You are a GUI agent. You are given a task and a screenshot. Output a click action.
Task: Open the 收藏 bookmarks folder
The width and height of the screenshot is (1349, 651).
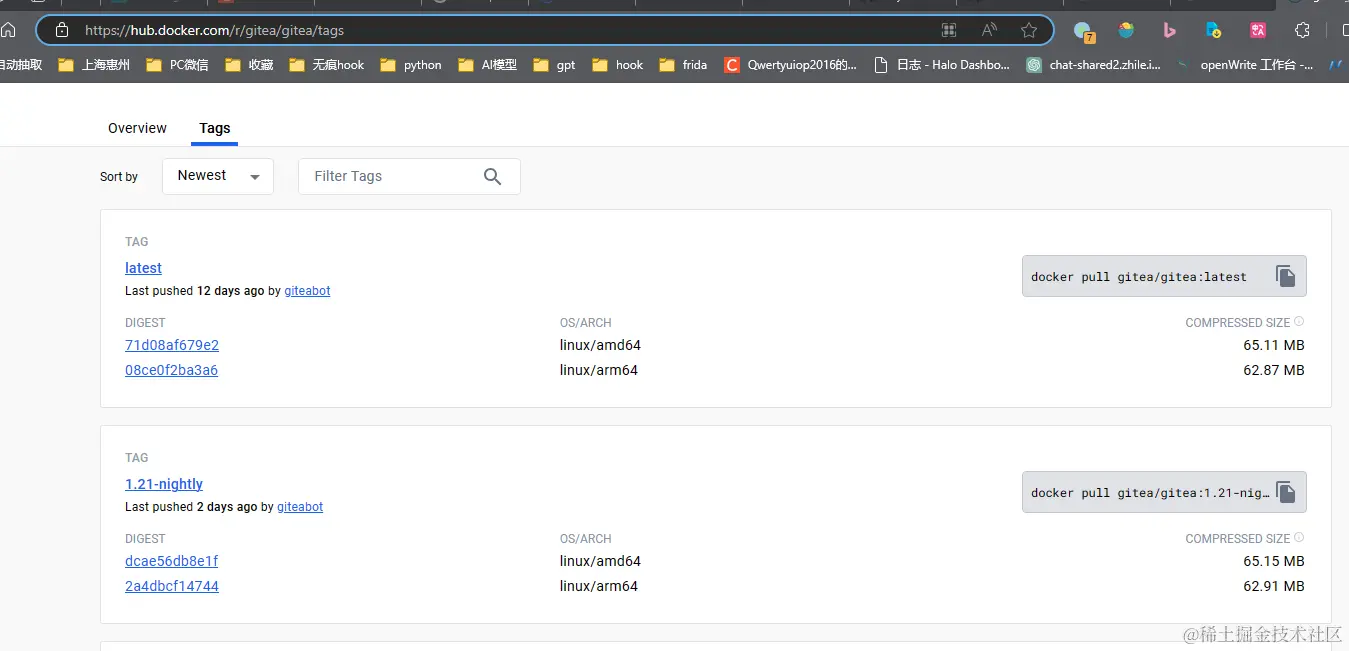(x=249, y=65)
